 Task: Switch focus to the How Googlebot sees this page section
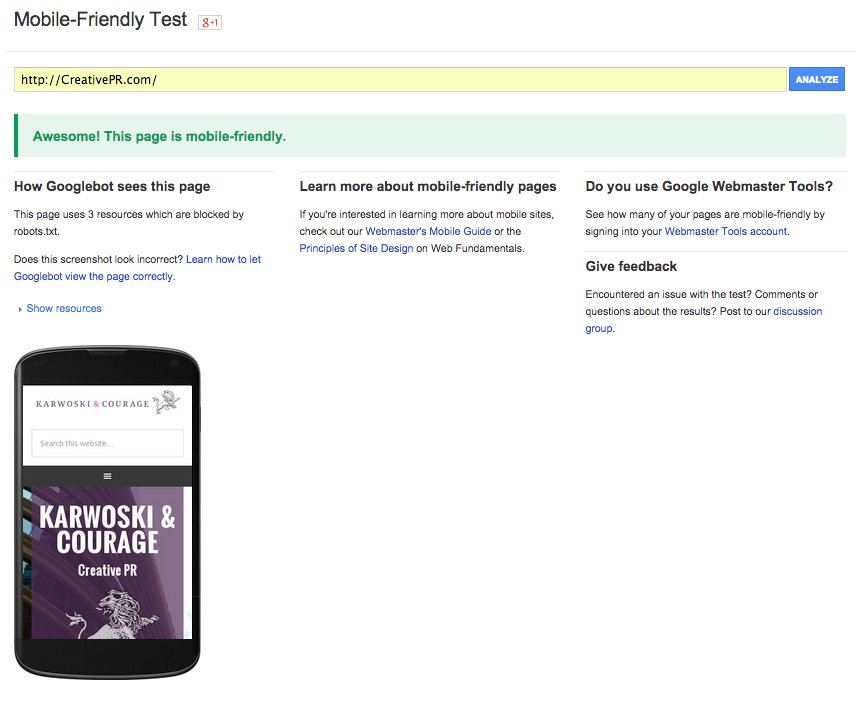tap(111, 186)
